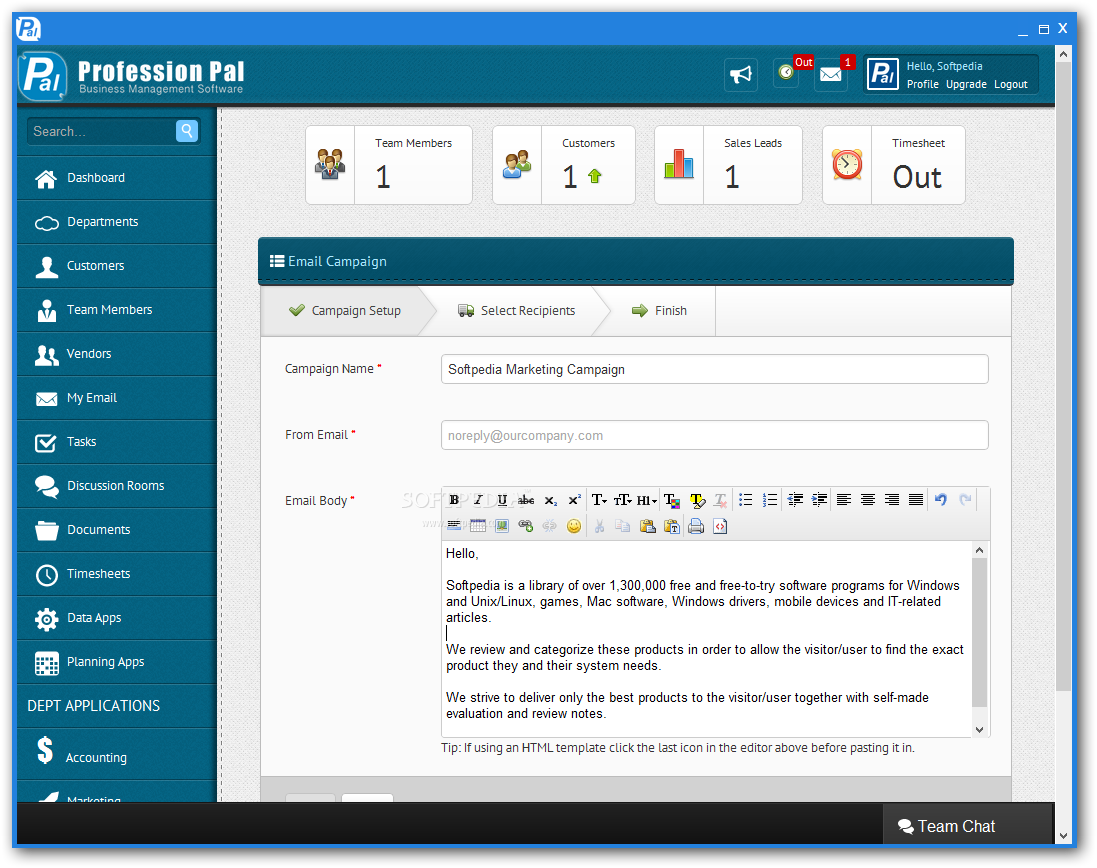
Task: Click the Profile link
Action: coord(923,84)
